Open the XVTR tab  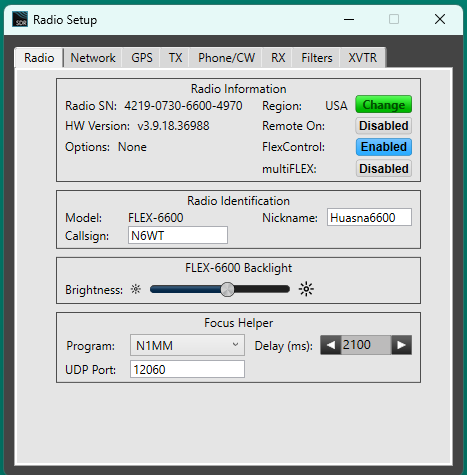pos(363,58)
